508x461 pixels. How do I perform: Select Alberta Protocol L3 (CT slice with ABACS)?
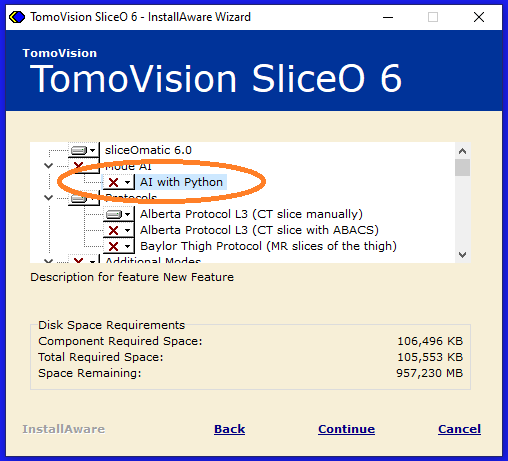point(259,230)
